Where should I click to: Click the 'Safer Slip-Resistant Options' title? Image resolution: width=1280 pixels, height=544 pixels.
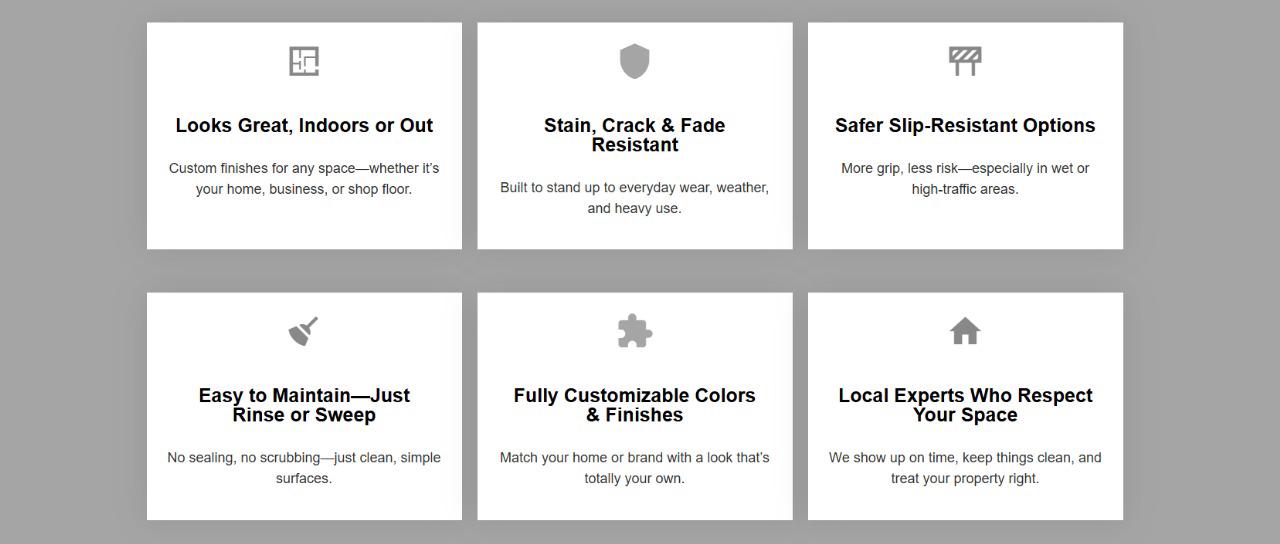(x=965, y=126)
